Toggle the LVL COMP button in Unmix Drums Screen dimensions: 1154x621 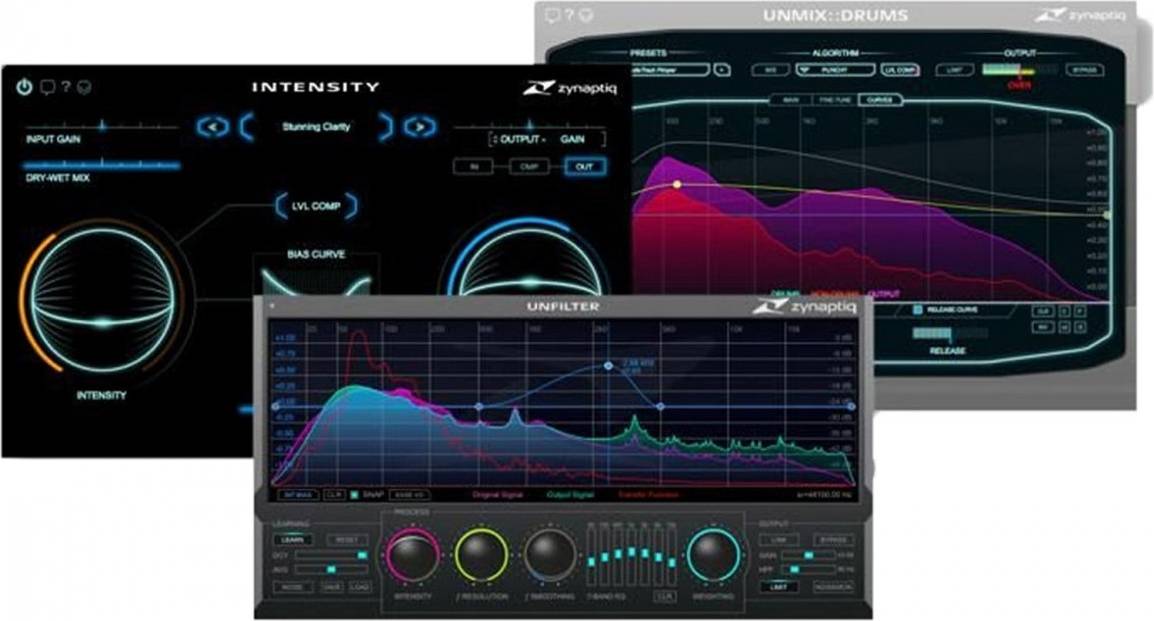click(900, 70)
